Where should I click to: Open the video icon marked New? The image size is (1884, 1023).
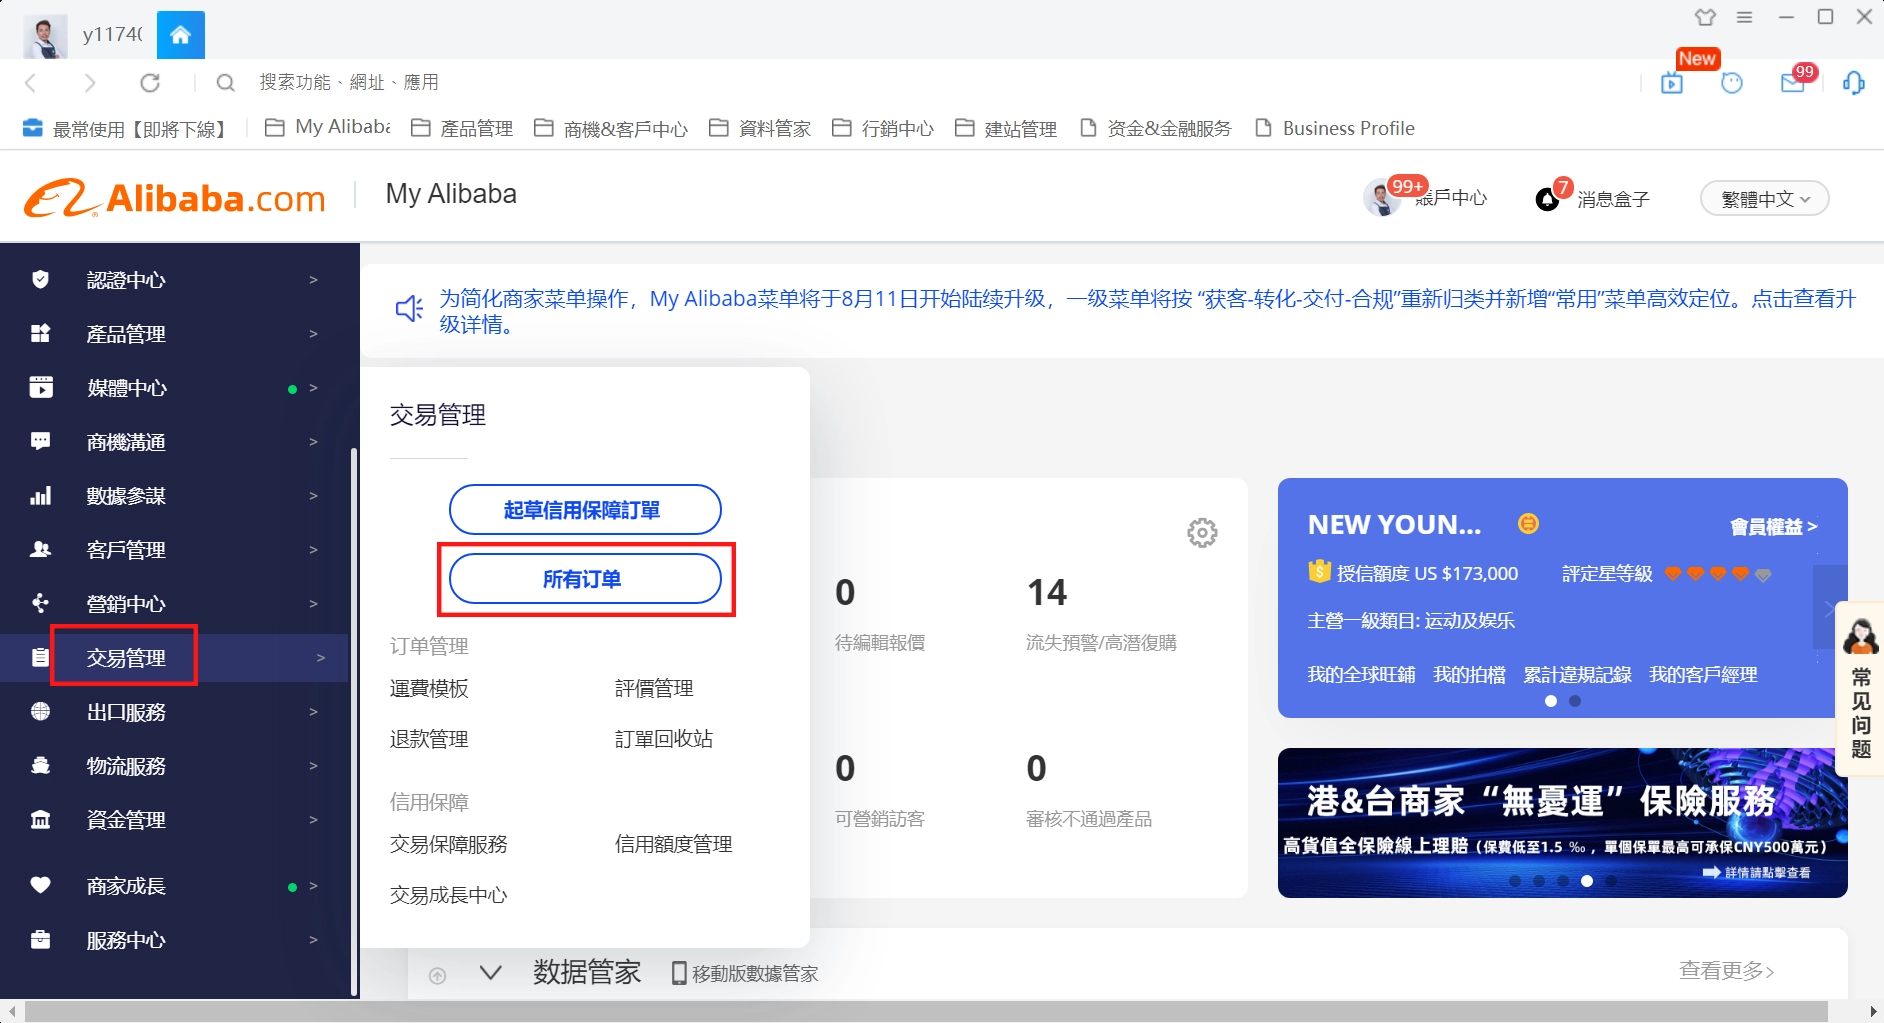[x=1672, y=83]
